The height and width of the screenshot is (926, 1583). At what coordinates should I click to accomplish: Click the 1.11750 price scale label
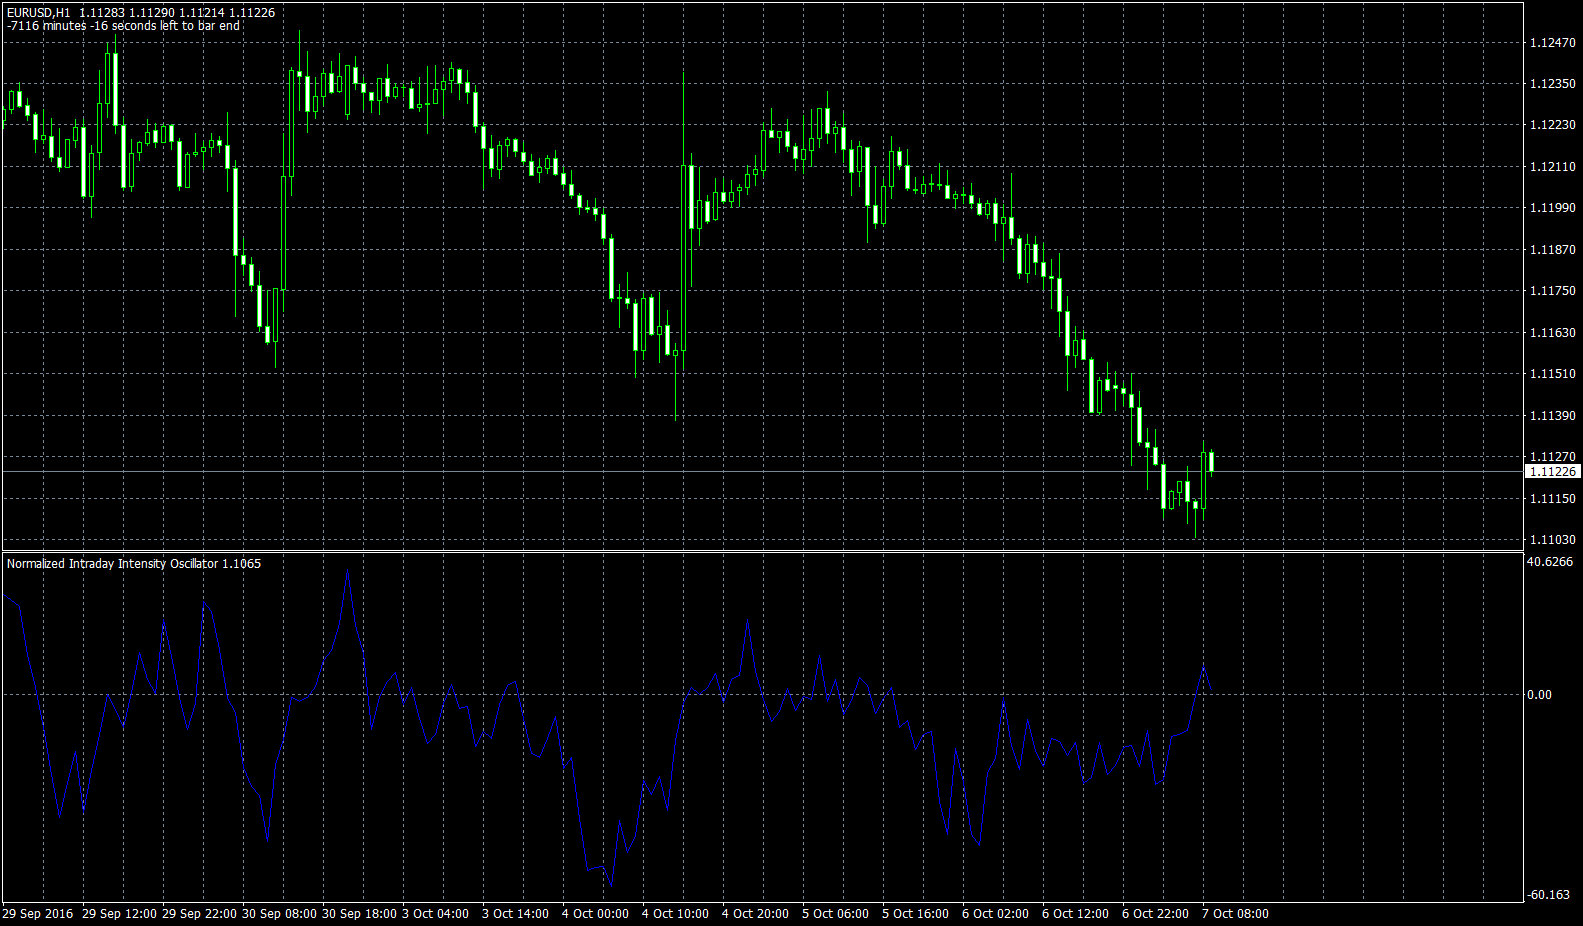(x=1552, y=291)
